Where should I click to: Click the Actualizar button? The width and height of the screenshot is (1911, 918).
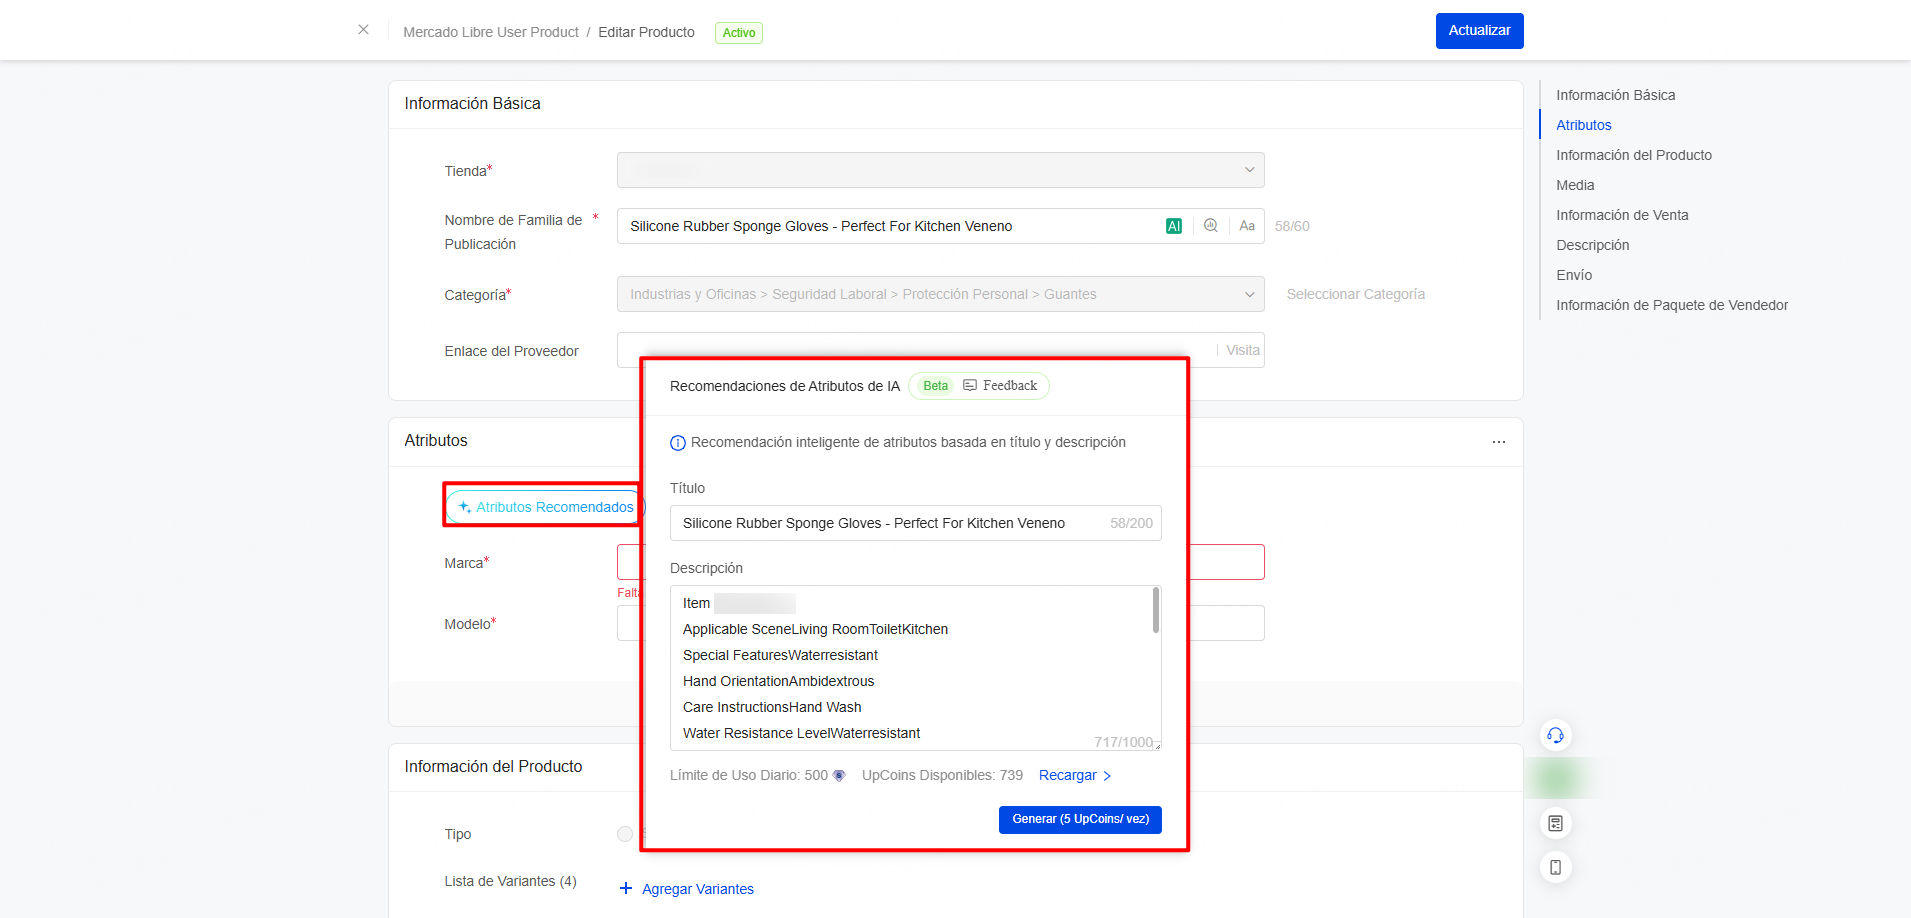[1479, 31]
